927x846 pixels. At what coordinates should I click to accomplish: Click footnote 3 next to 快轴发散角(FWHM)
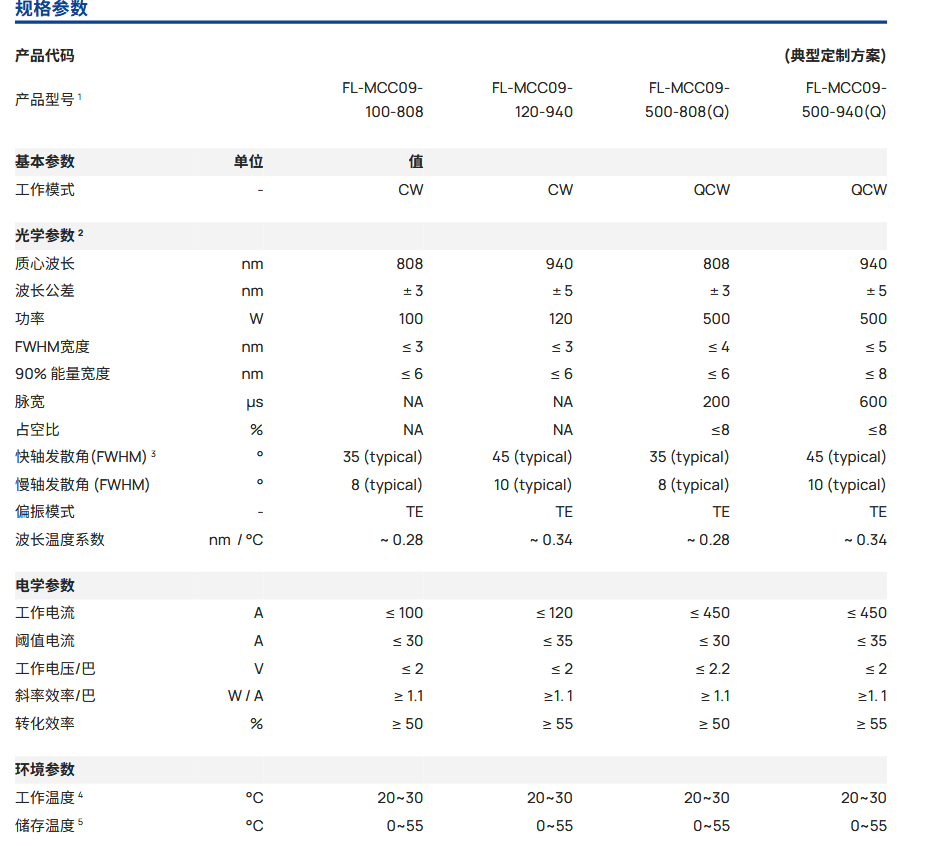tap(153, 454)
